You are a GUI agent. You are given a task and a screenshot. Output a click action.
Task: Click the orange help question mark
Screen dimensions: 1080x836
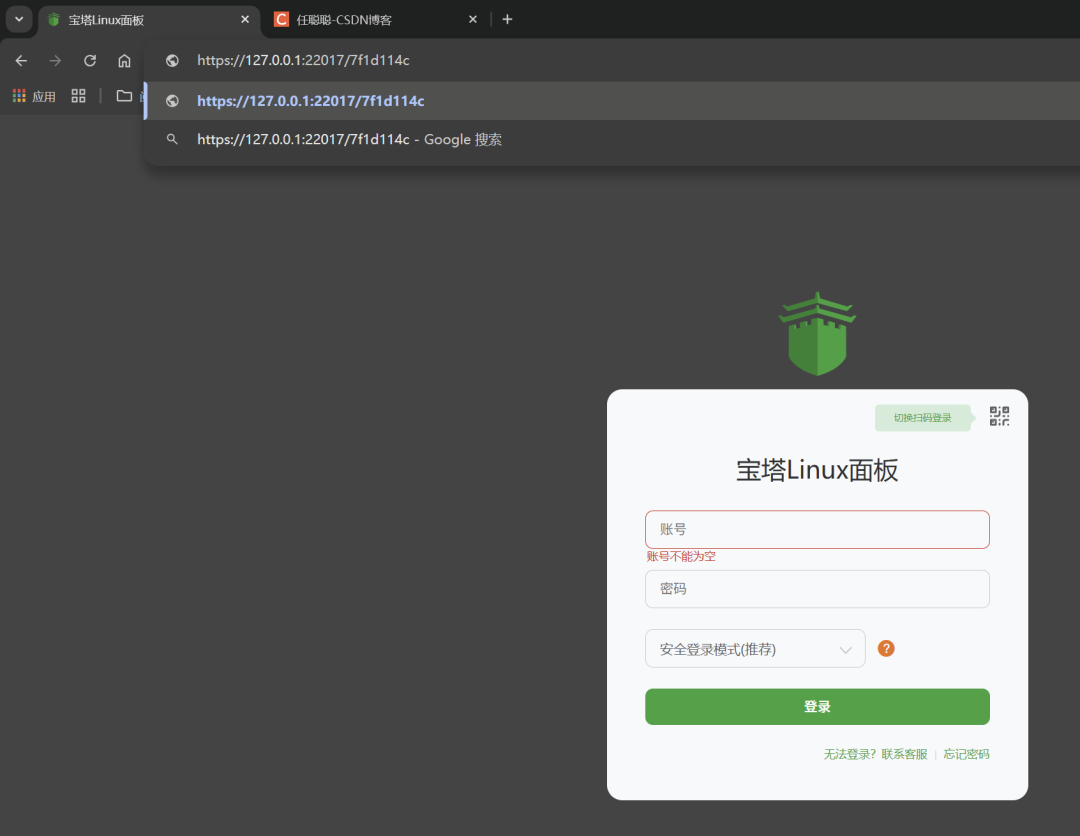[886, 648]
